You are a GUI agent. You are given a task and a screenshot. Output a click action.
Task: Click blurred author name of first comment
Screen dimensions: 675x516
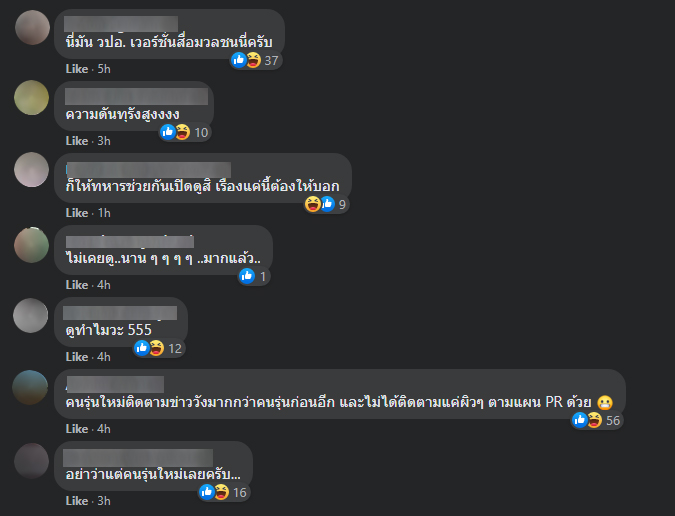pyautogui.click(x=121, y=24)
